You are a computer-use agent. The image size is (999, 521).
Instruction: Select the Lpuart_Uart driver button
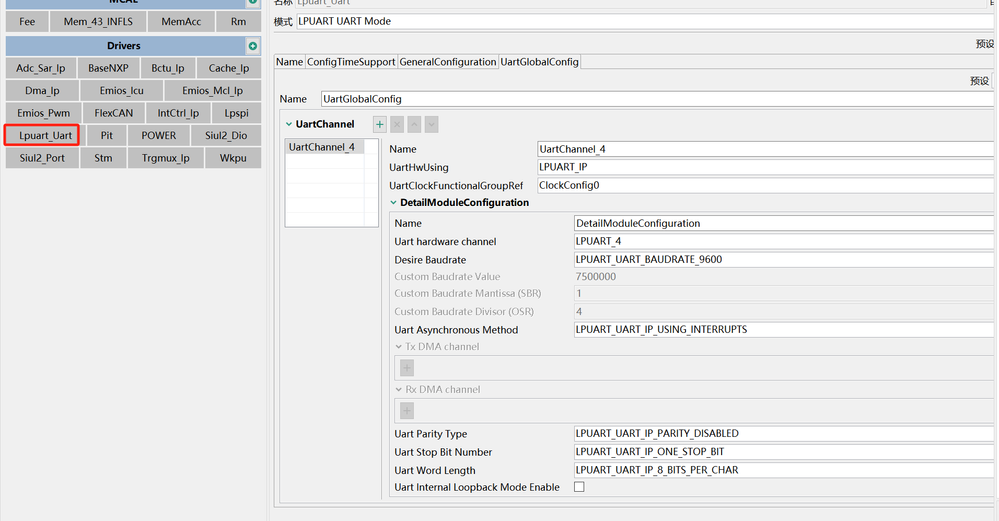pos(42,135)
